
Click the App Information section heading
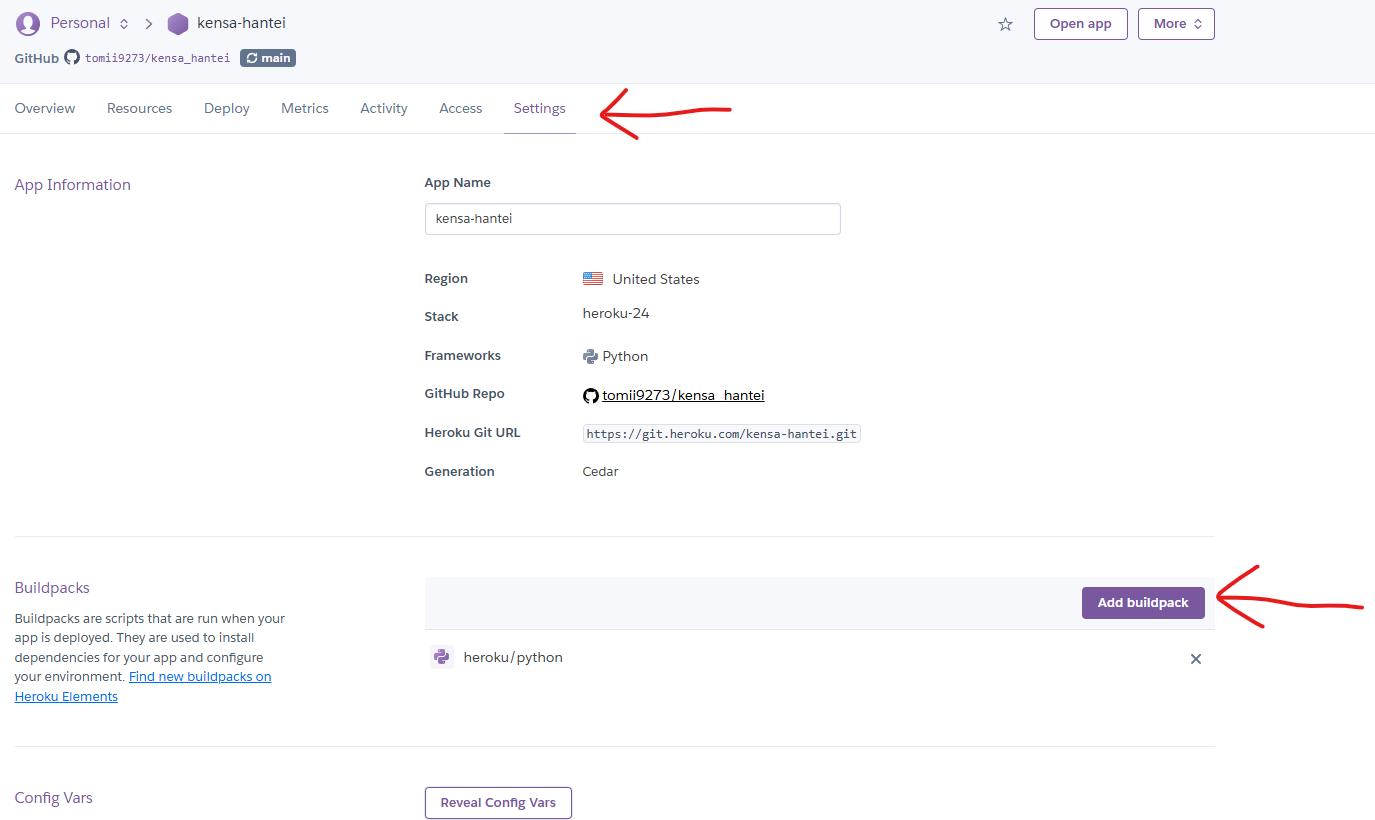73,185
